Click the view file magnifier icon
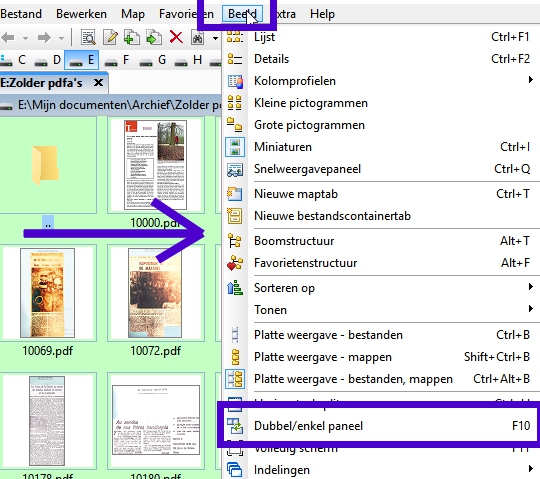The image size is (540, 479). [88, 37]
